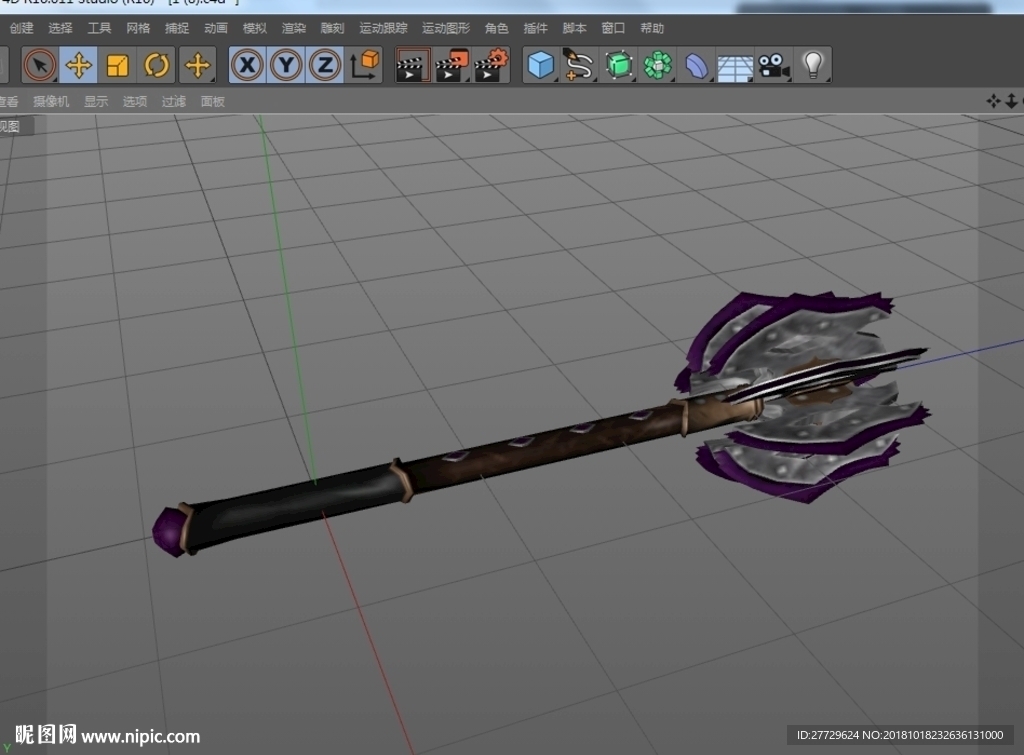
Task: Expand the viewport 显示 display menu
Action: 96,101
